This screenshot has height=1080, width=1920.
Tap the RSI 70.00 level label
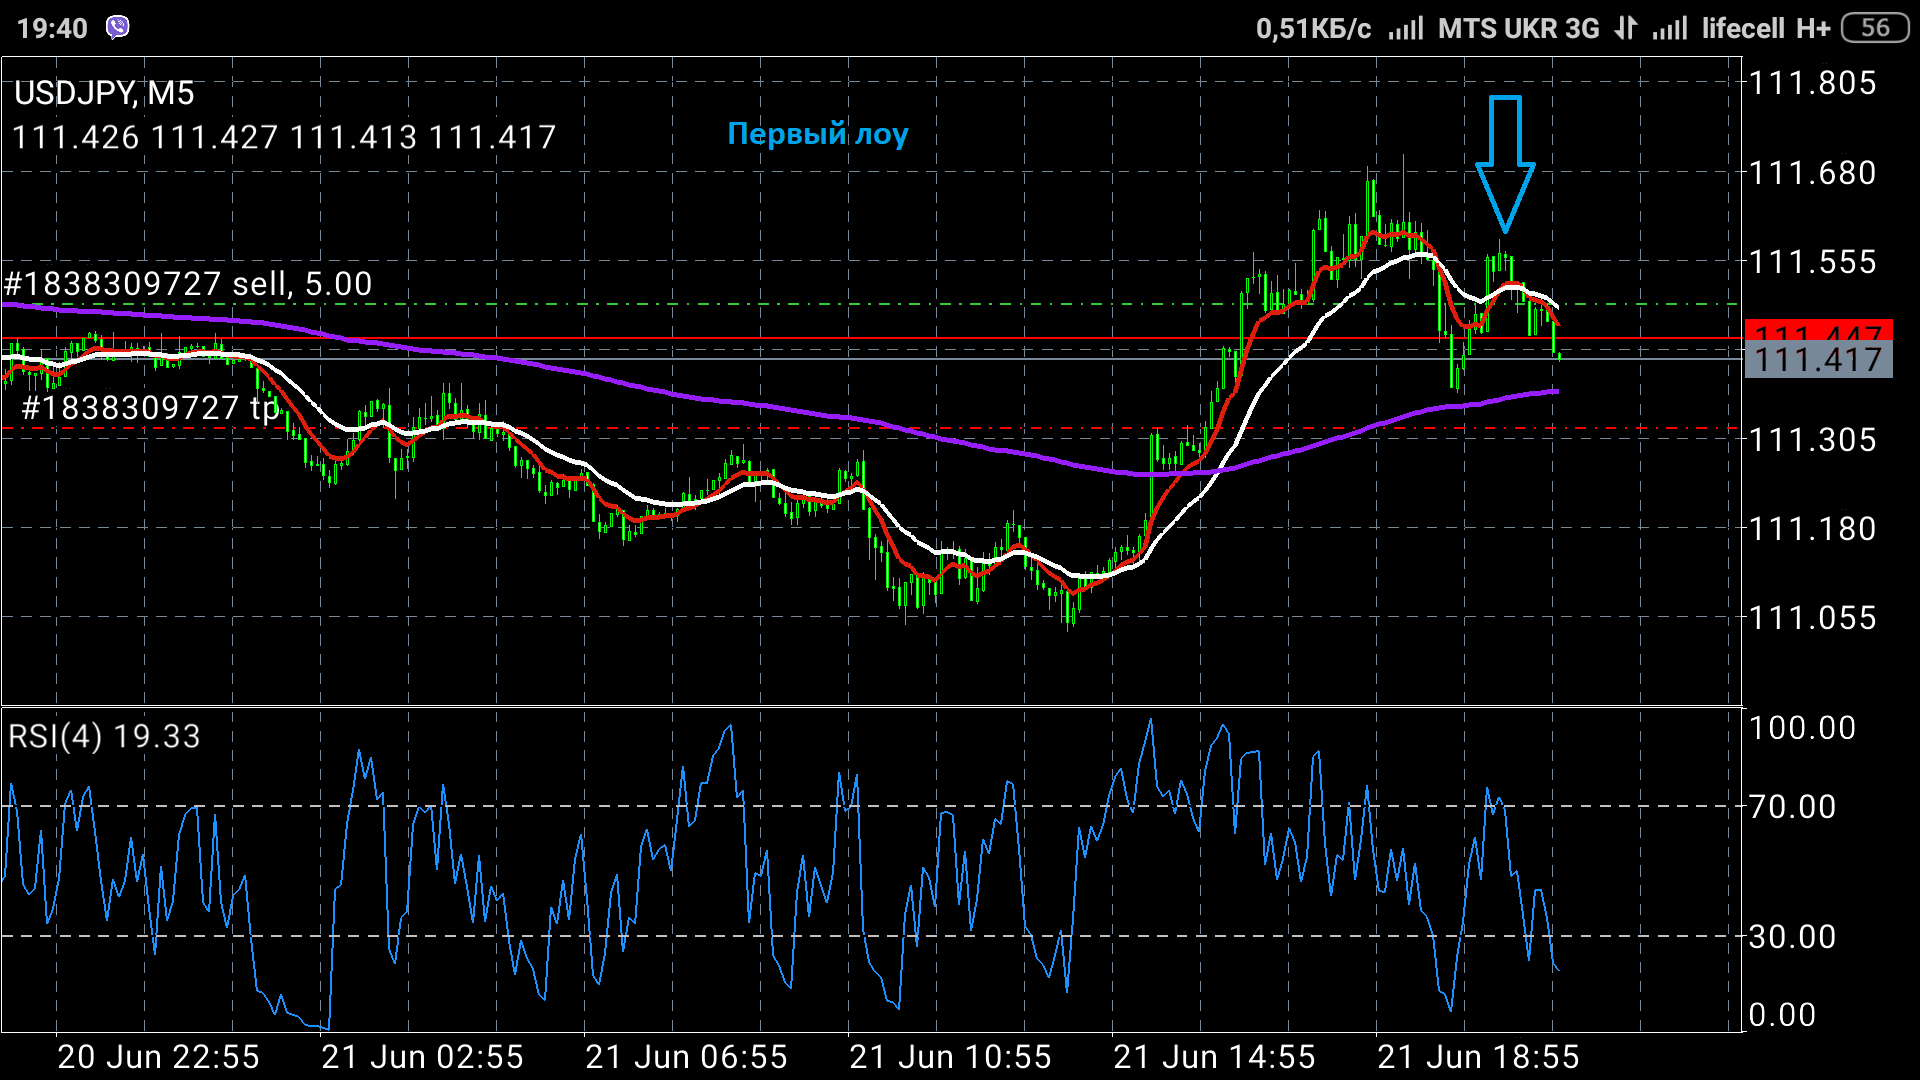1792,807
